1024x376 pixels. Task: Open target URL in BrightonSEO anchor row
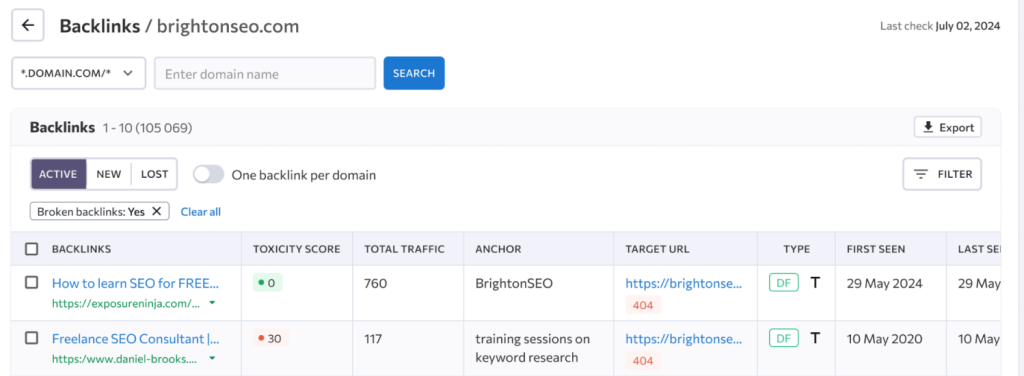684,283
